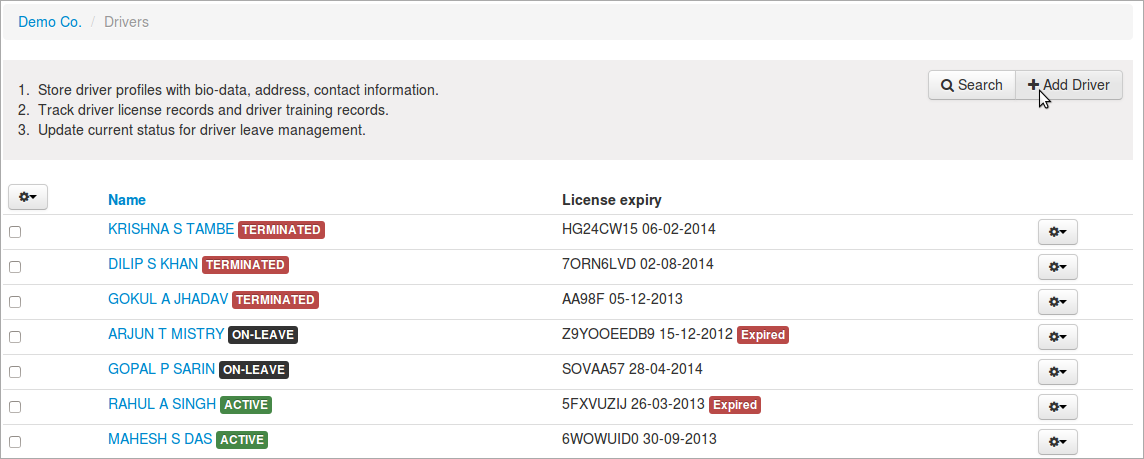Open gear menu for GOPAL P SARIN row
This screenshot has height=459, width=1144.
click(1057, 372)
